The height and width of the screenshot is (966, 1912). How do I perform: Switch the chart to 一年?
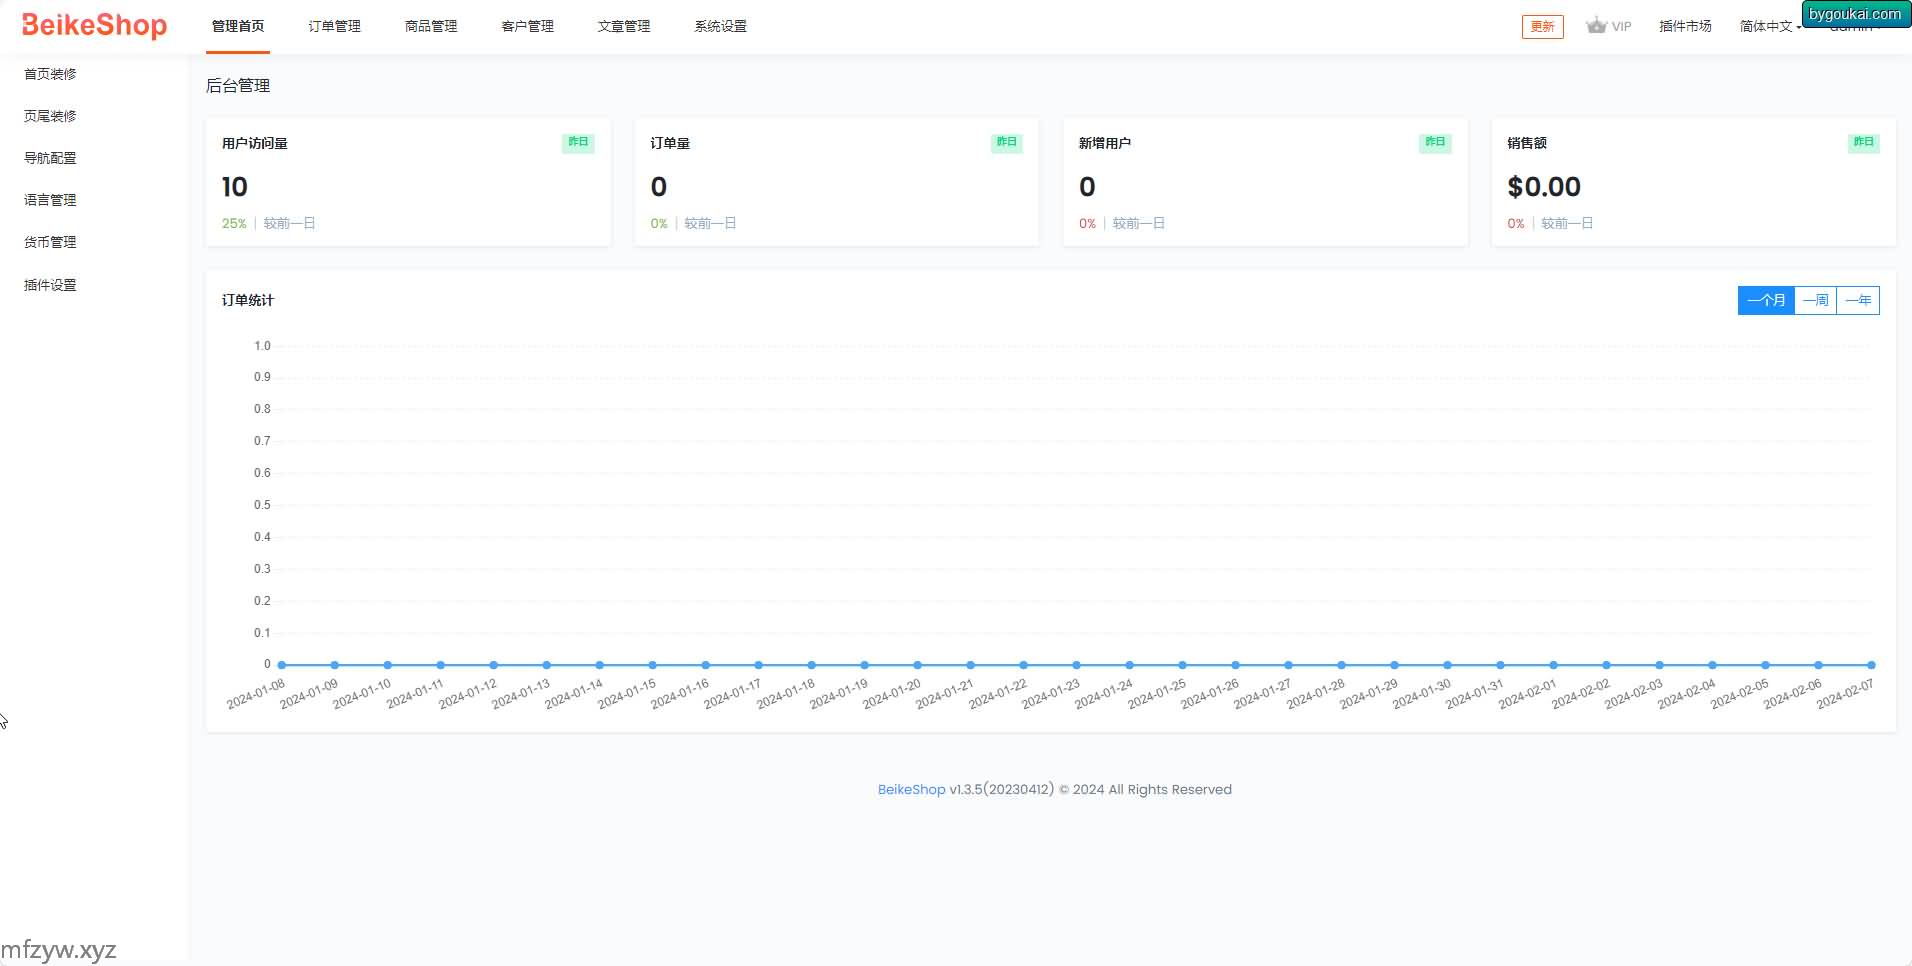click(x=1858, y=300)
